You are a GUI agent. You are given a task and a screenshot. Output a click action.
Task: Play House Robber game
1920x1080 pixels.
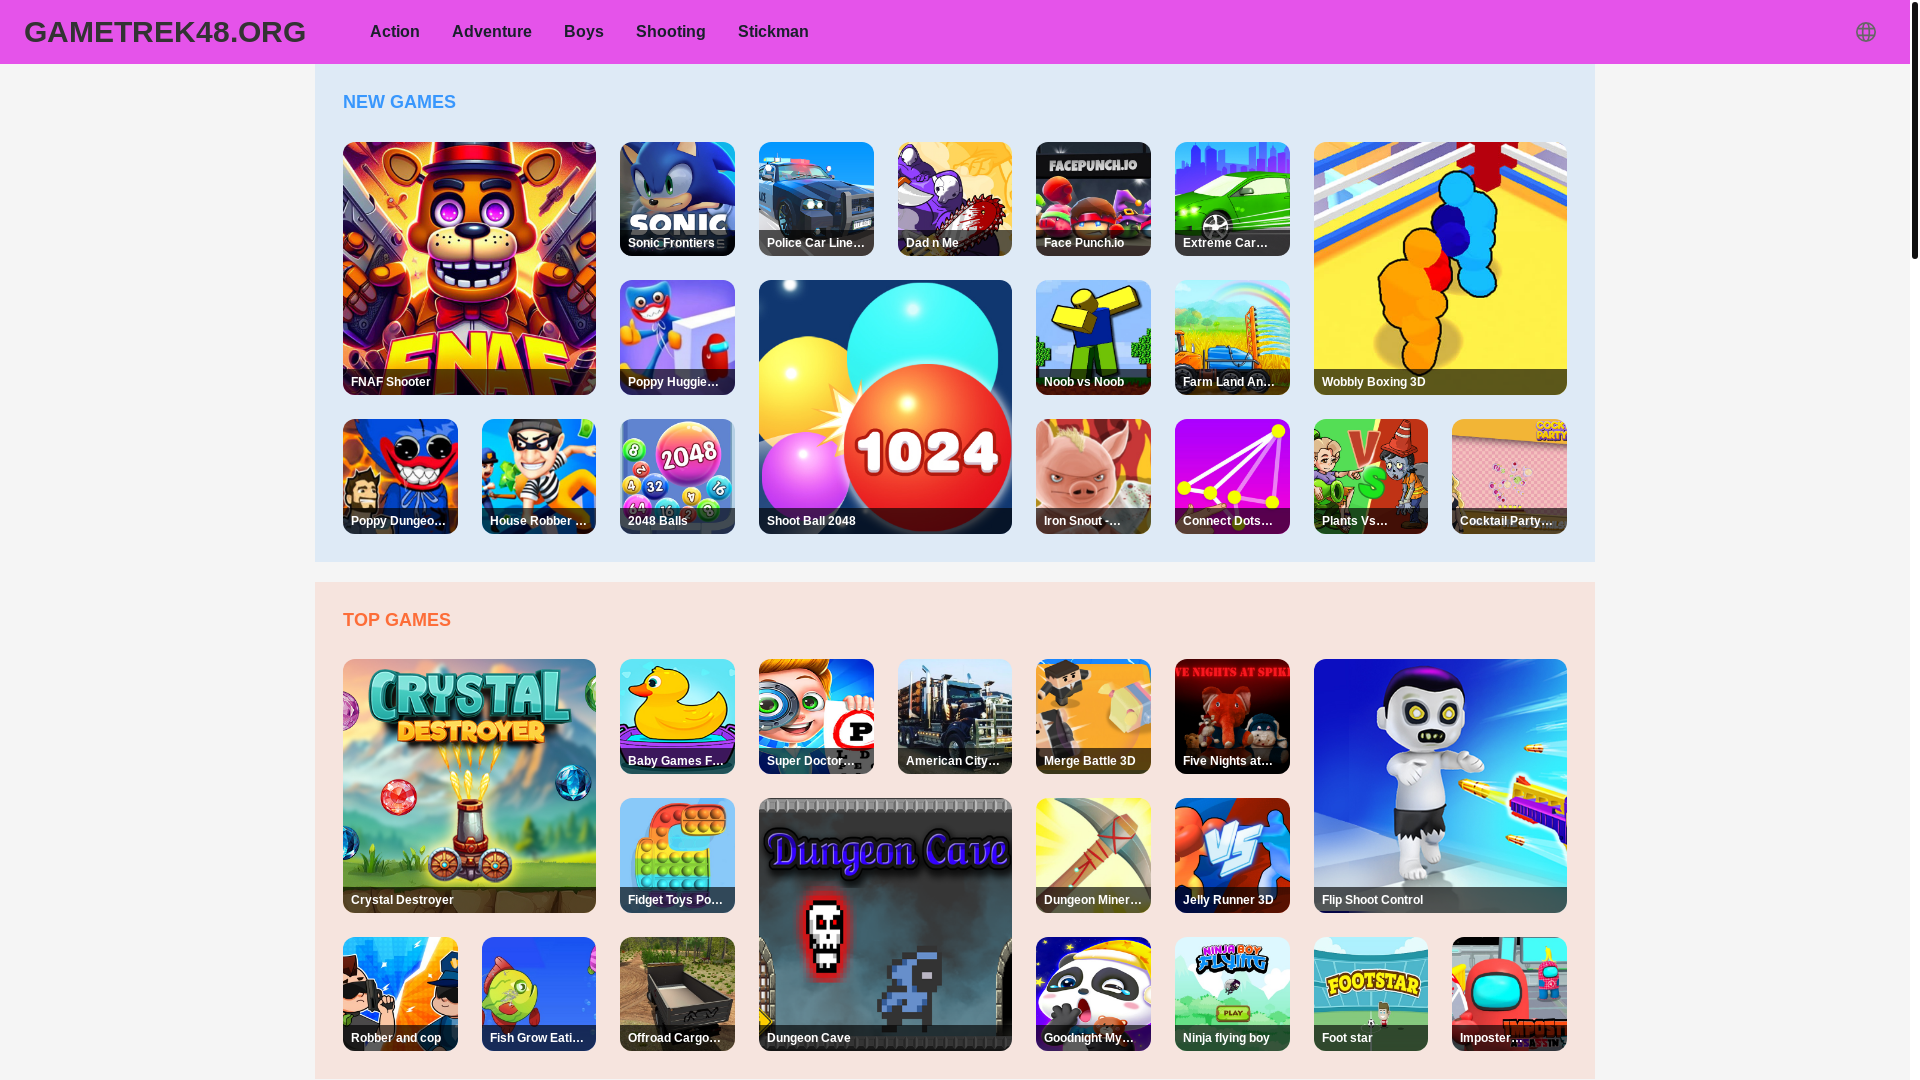(539, 476)
